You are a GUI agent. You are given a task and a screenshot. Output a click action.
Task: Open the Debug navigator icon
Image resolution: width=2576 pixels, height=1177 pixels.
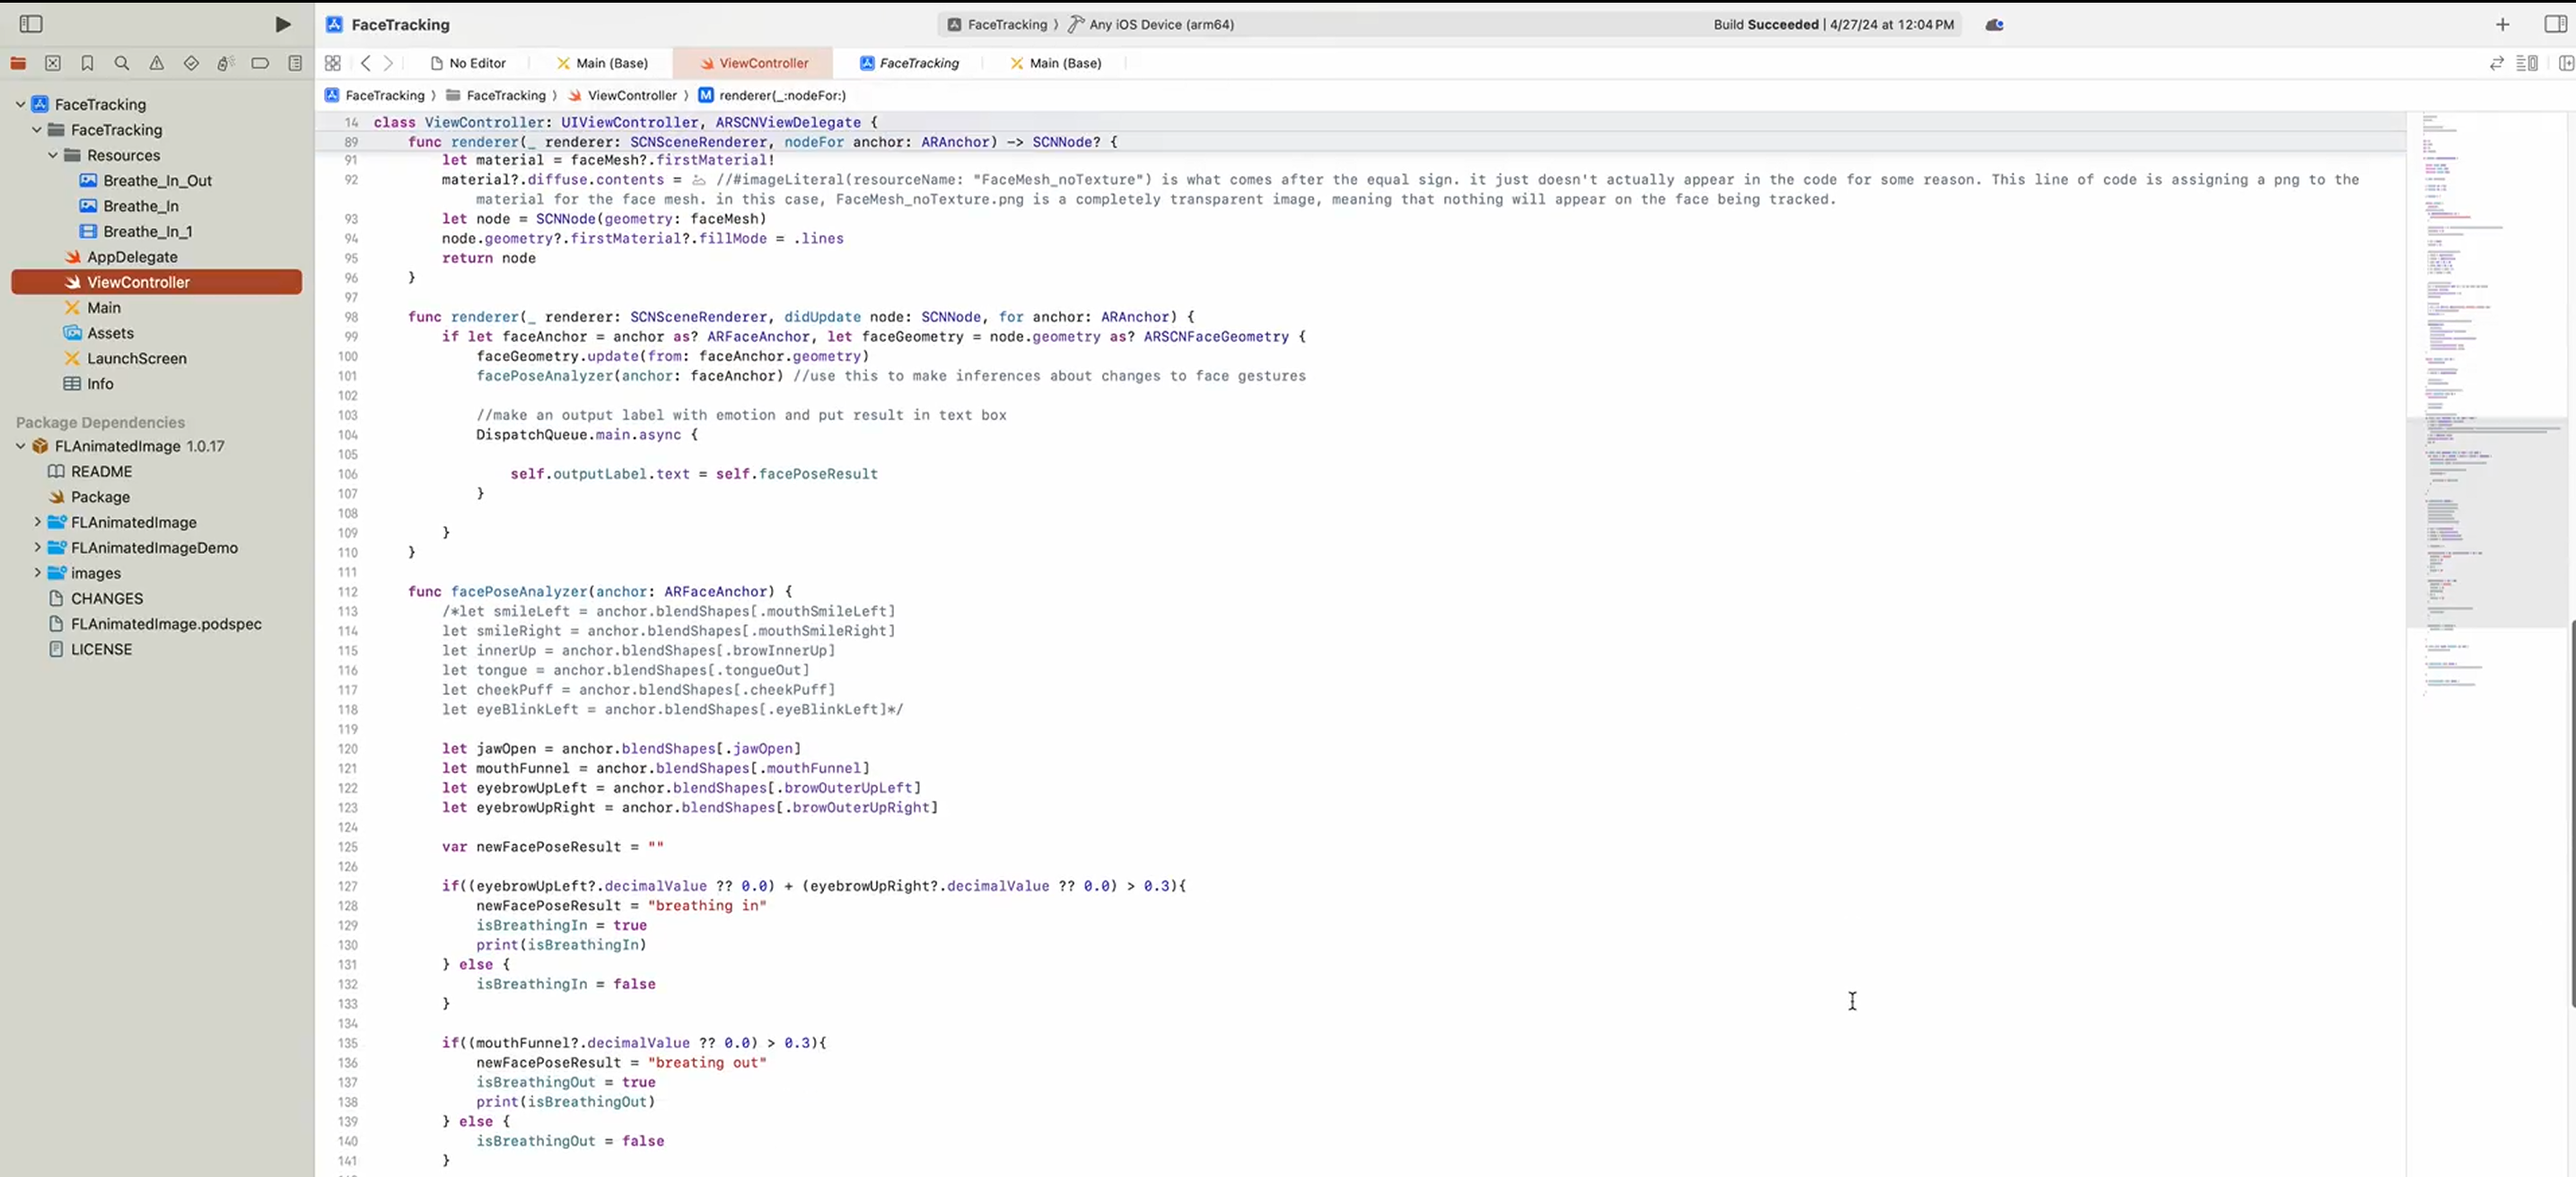click(225, 63)
